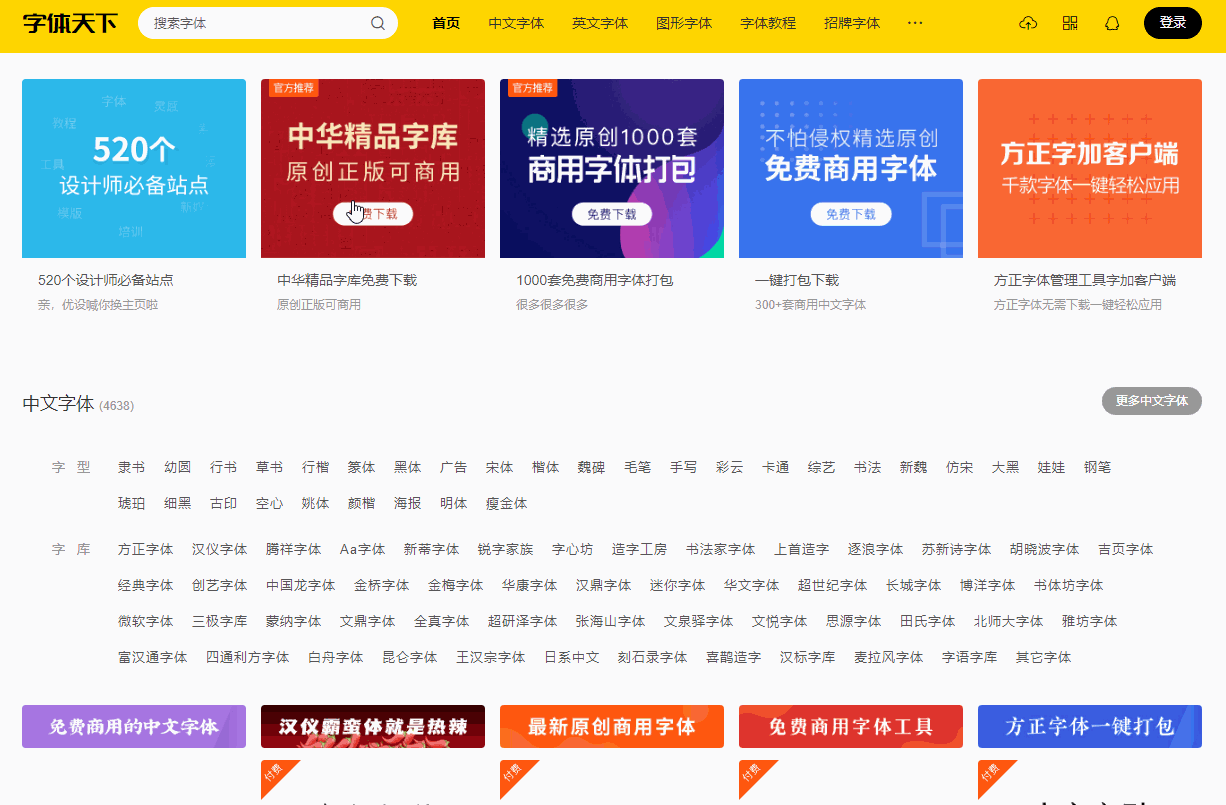The width and height of the screenshot is (1226, 805).
Task: Select the 宋体 font type
Action: [499, 467]
